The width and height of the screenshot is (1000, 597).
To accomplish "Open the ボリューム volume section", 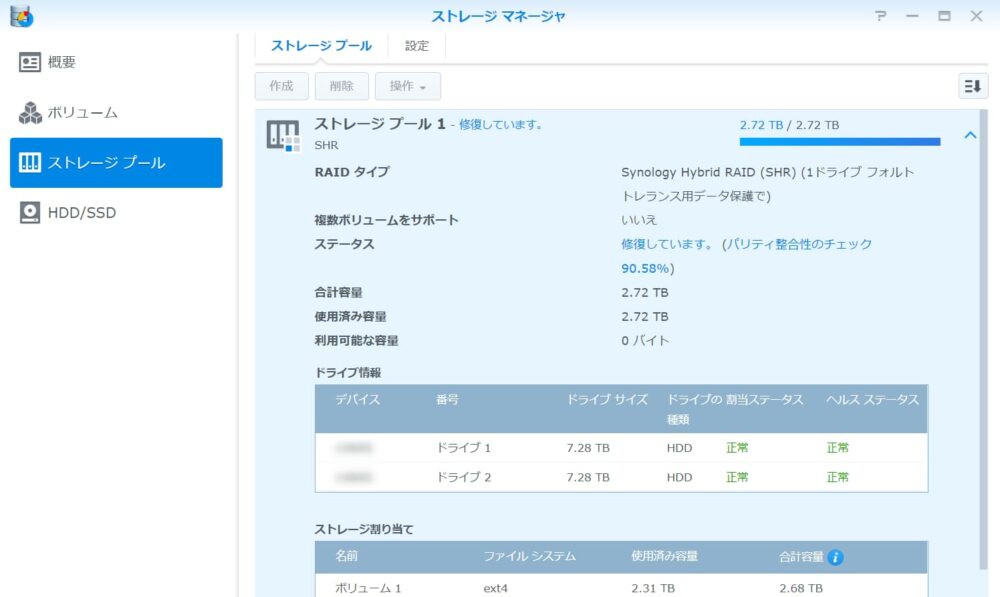I will pyautogui.click(x=116, y=112).
